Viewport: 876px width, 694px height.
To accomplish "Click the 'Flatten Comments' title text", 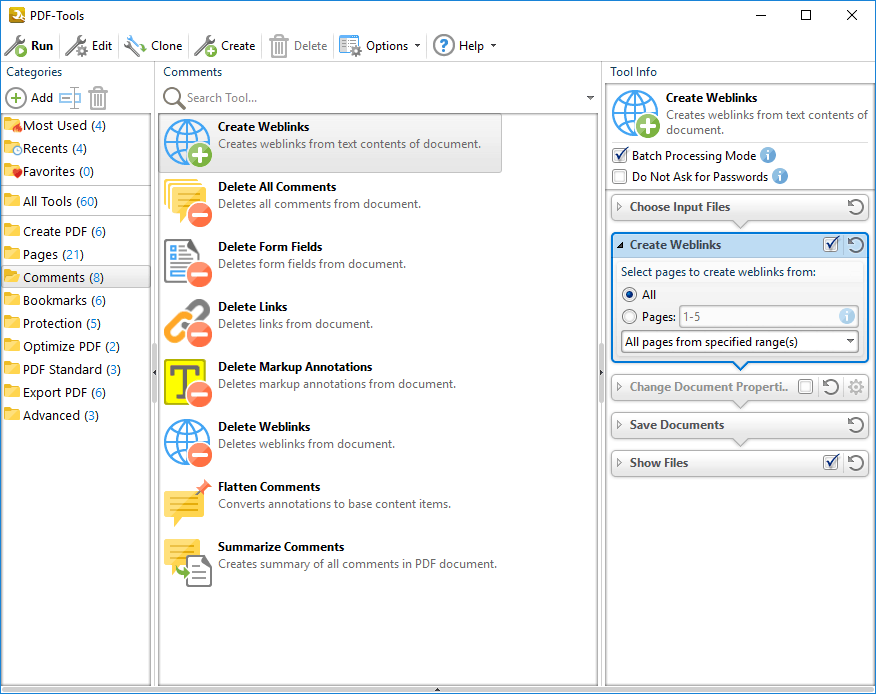I will (x=269, y=487).
